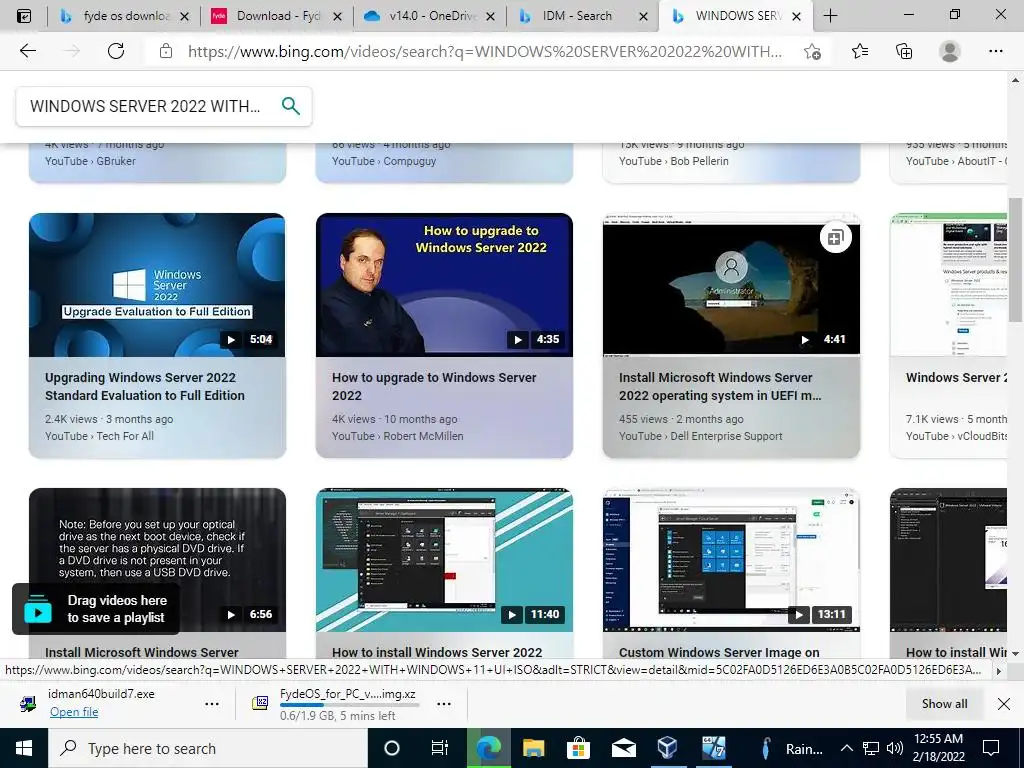
Task: Click the Bing video search box
Action: pos(145,106)
